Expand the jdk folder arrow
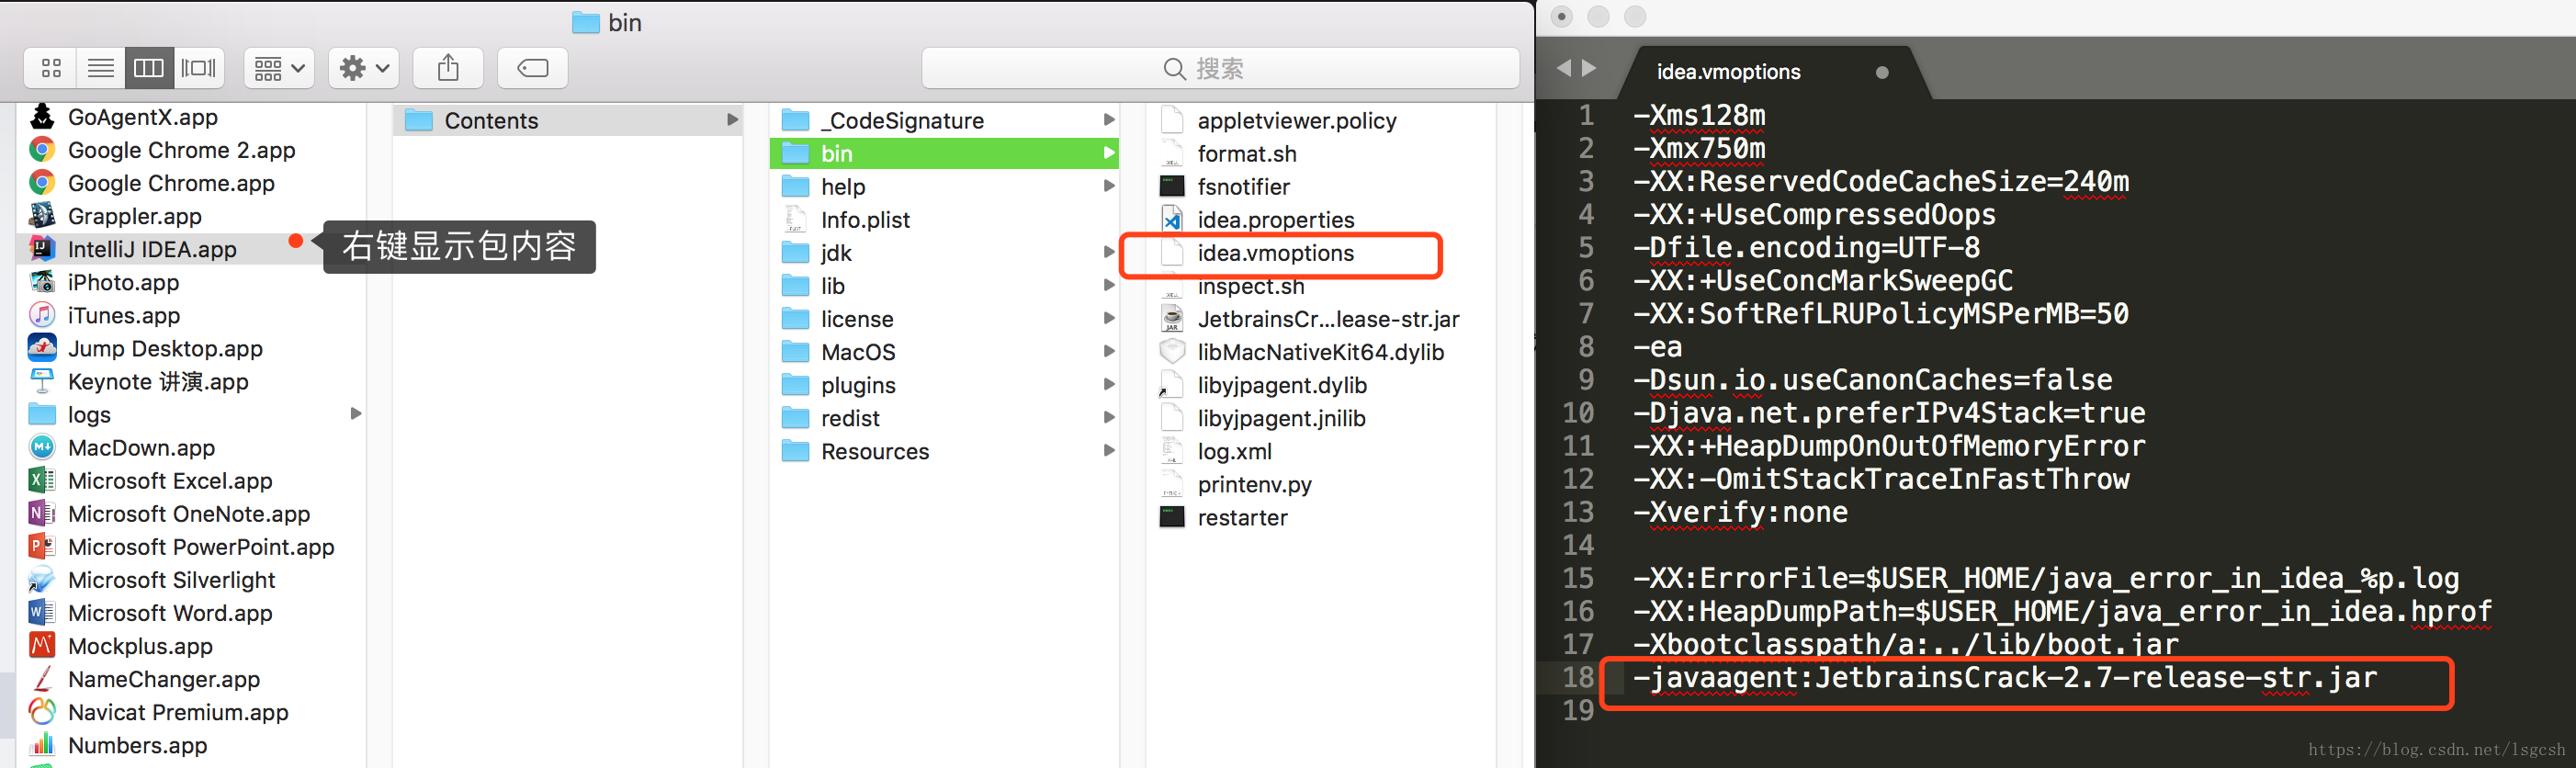Image resolution: width=2576 pixels, height=768 pixels. click(1108, 252)
